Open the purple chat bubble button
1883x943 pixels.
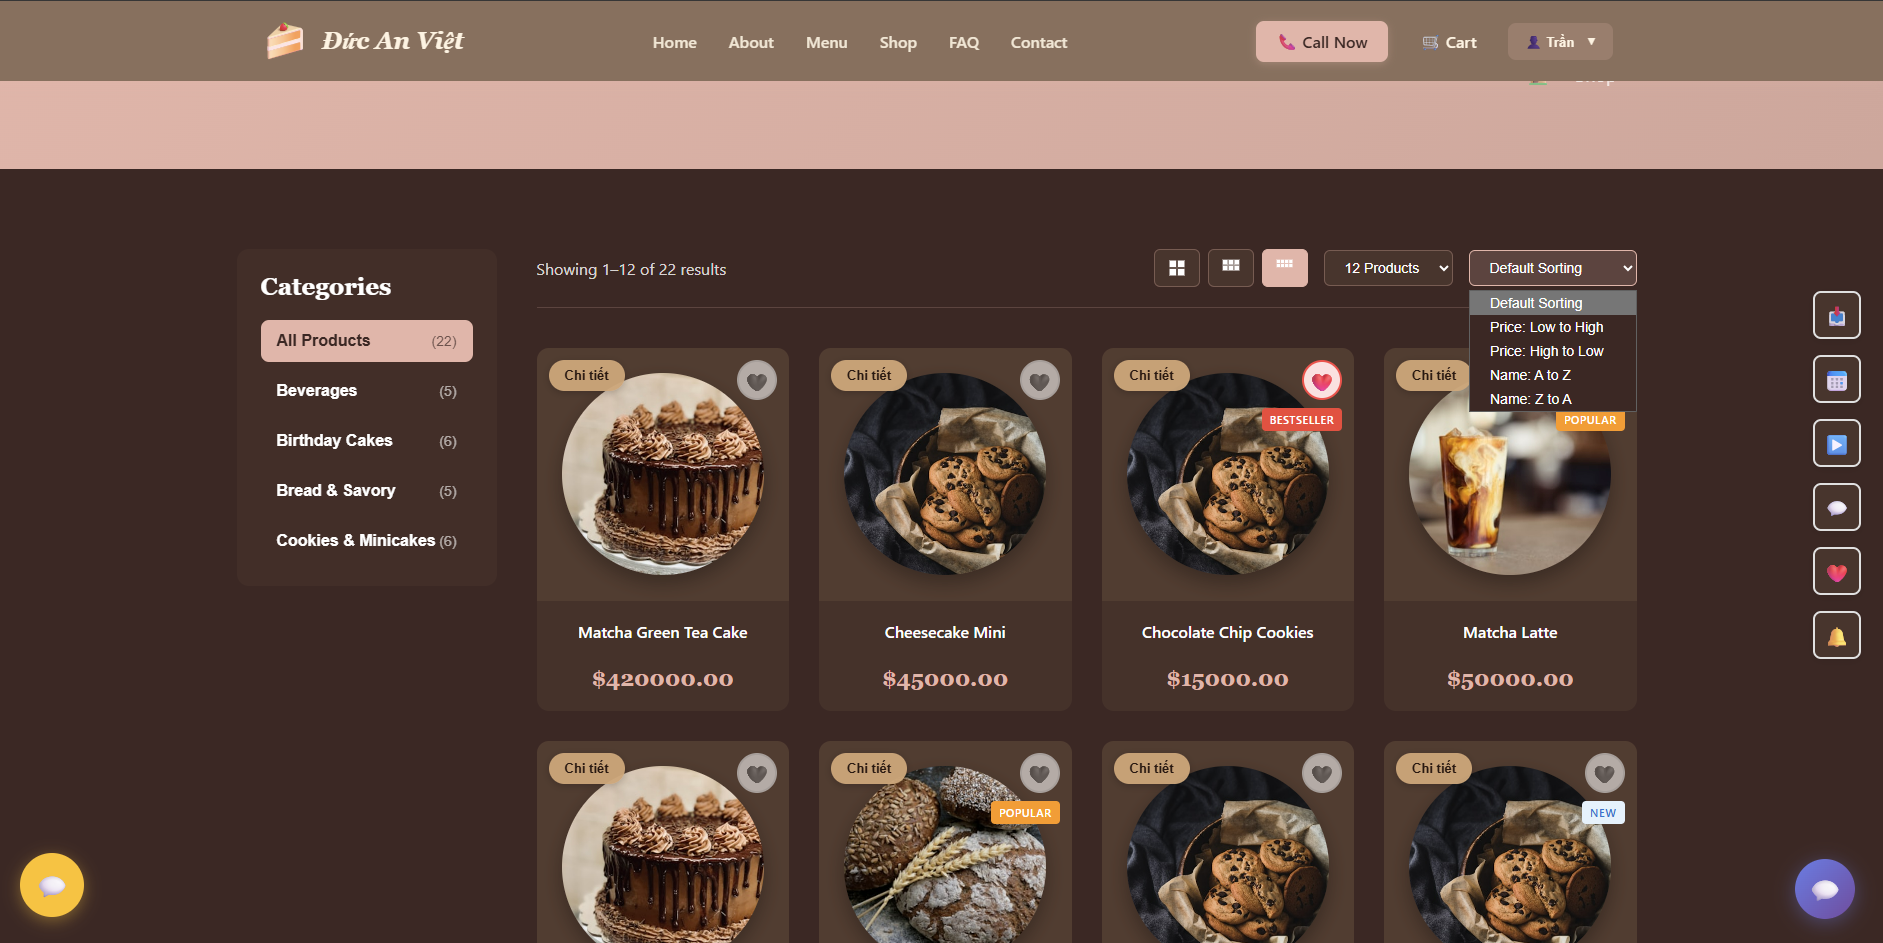1825,889
